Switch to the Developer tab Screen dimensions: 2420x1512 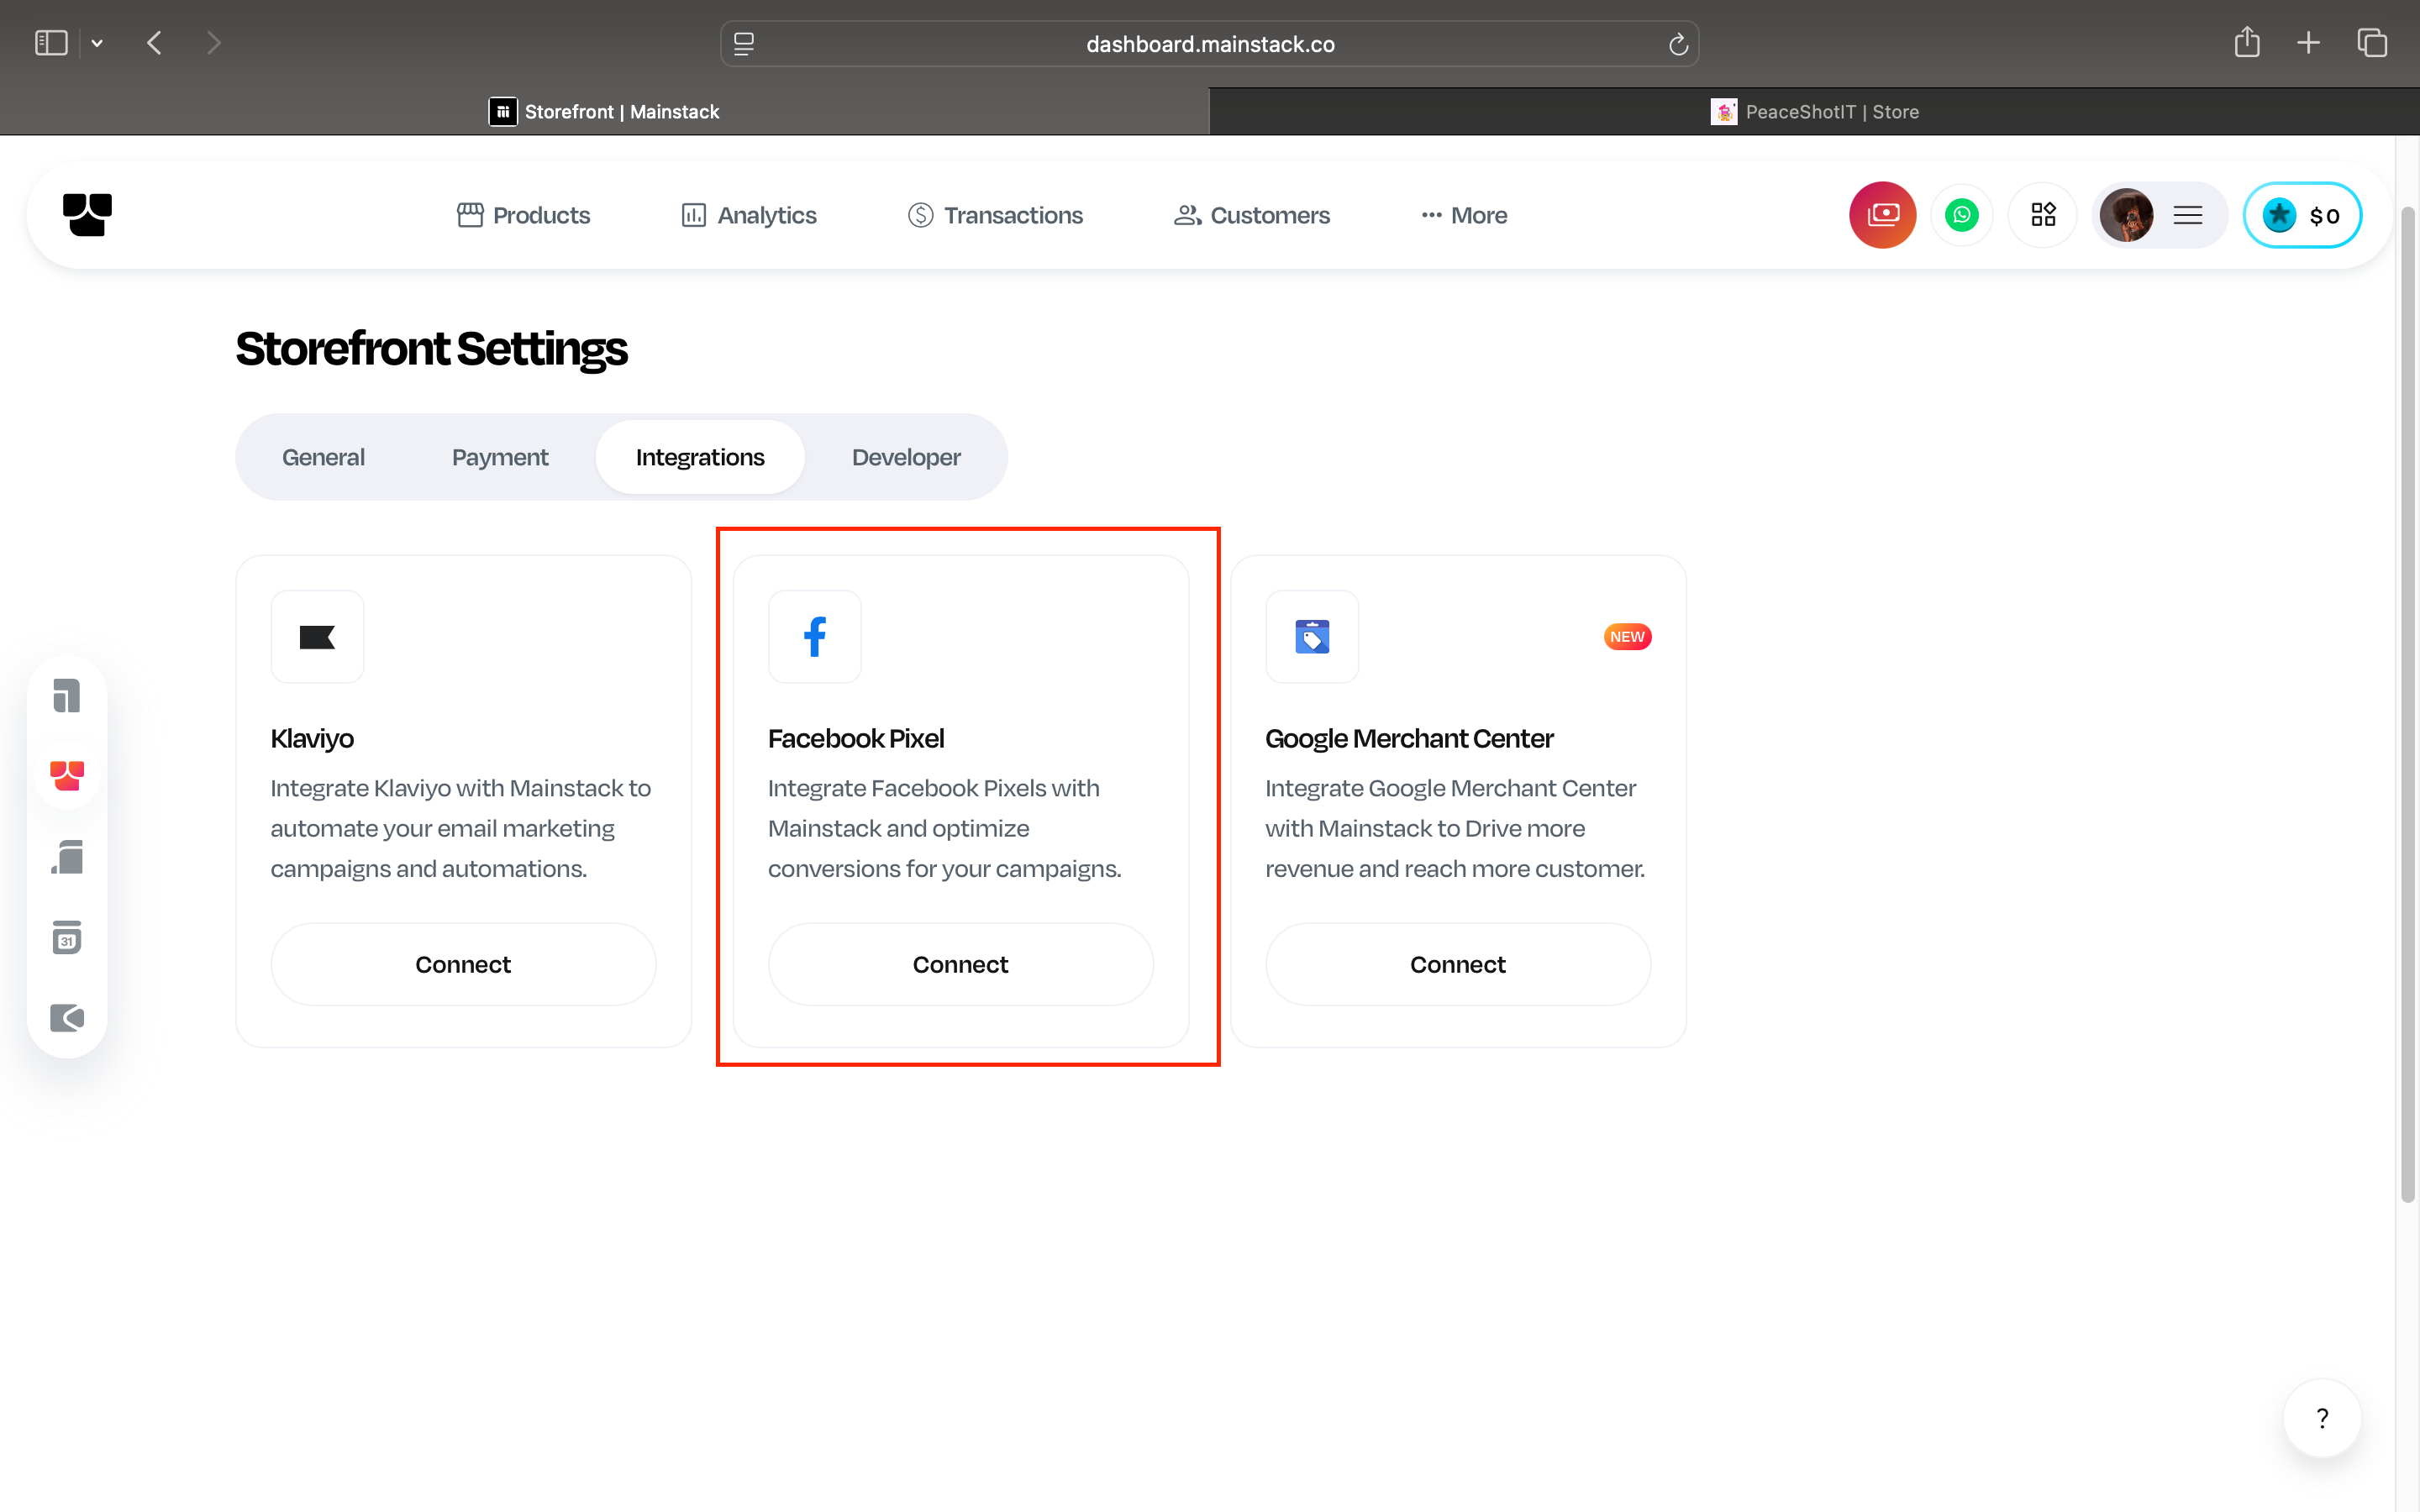pos(906,457)
